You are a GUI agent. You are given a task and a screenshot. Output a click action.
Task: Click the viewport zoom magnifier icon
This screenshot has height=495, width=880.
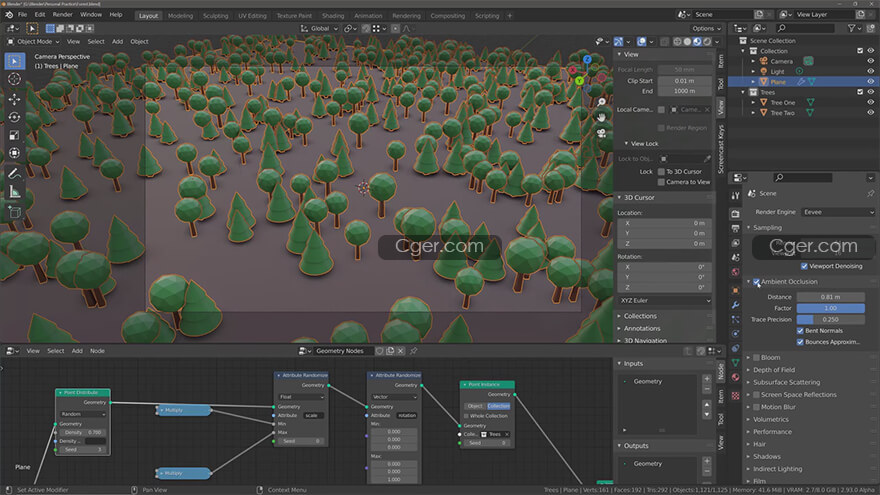601,102
